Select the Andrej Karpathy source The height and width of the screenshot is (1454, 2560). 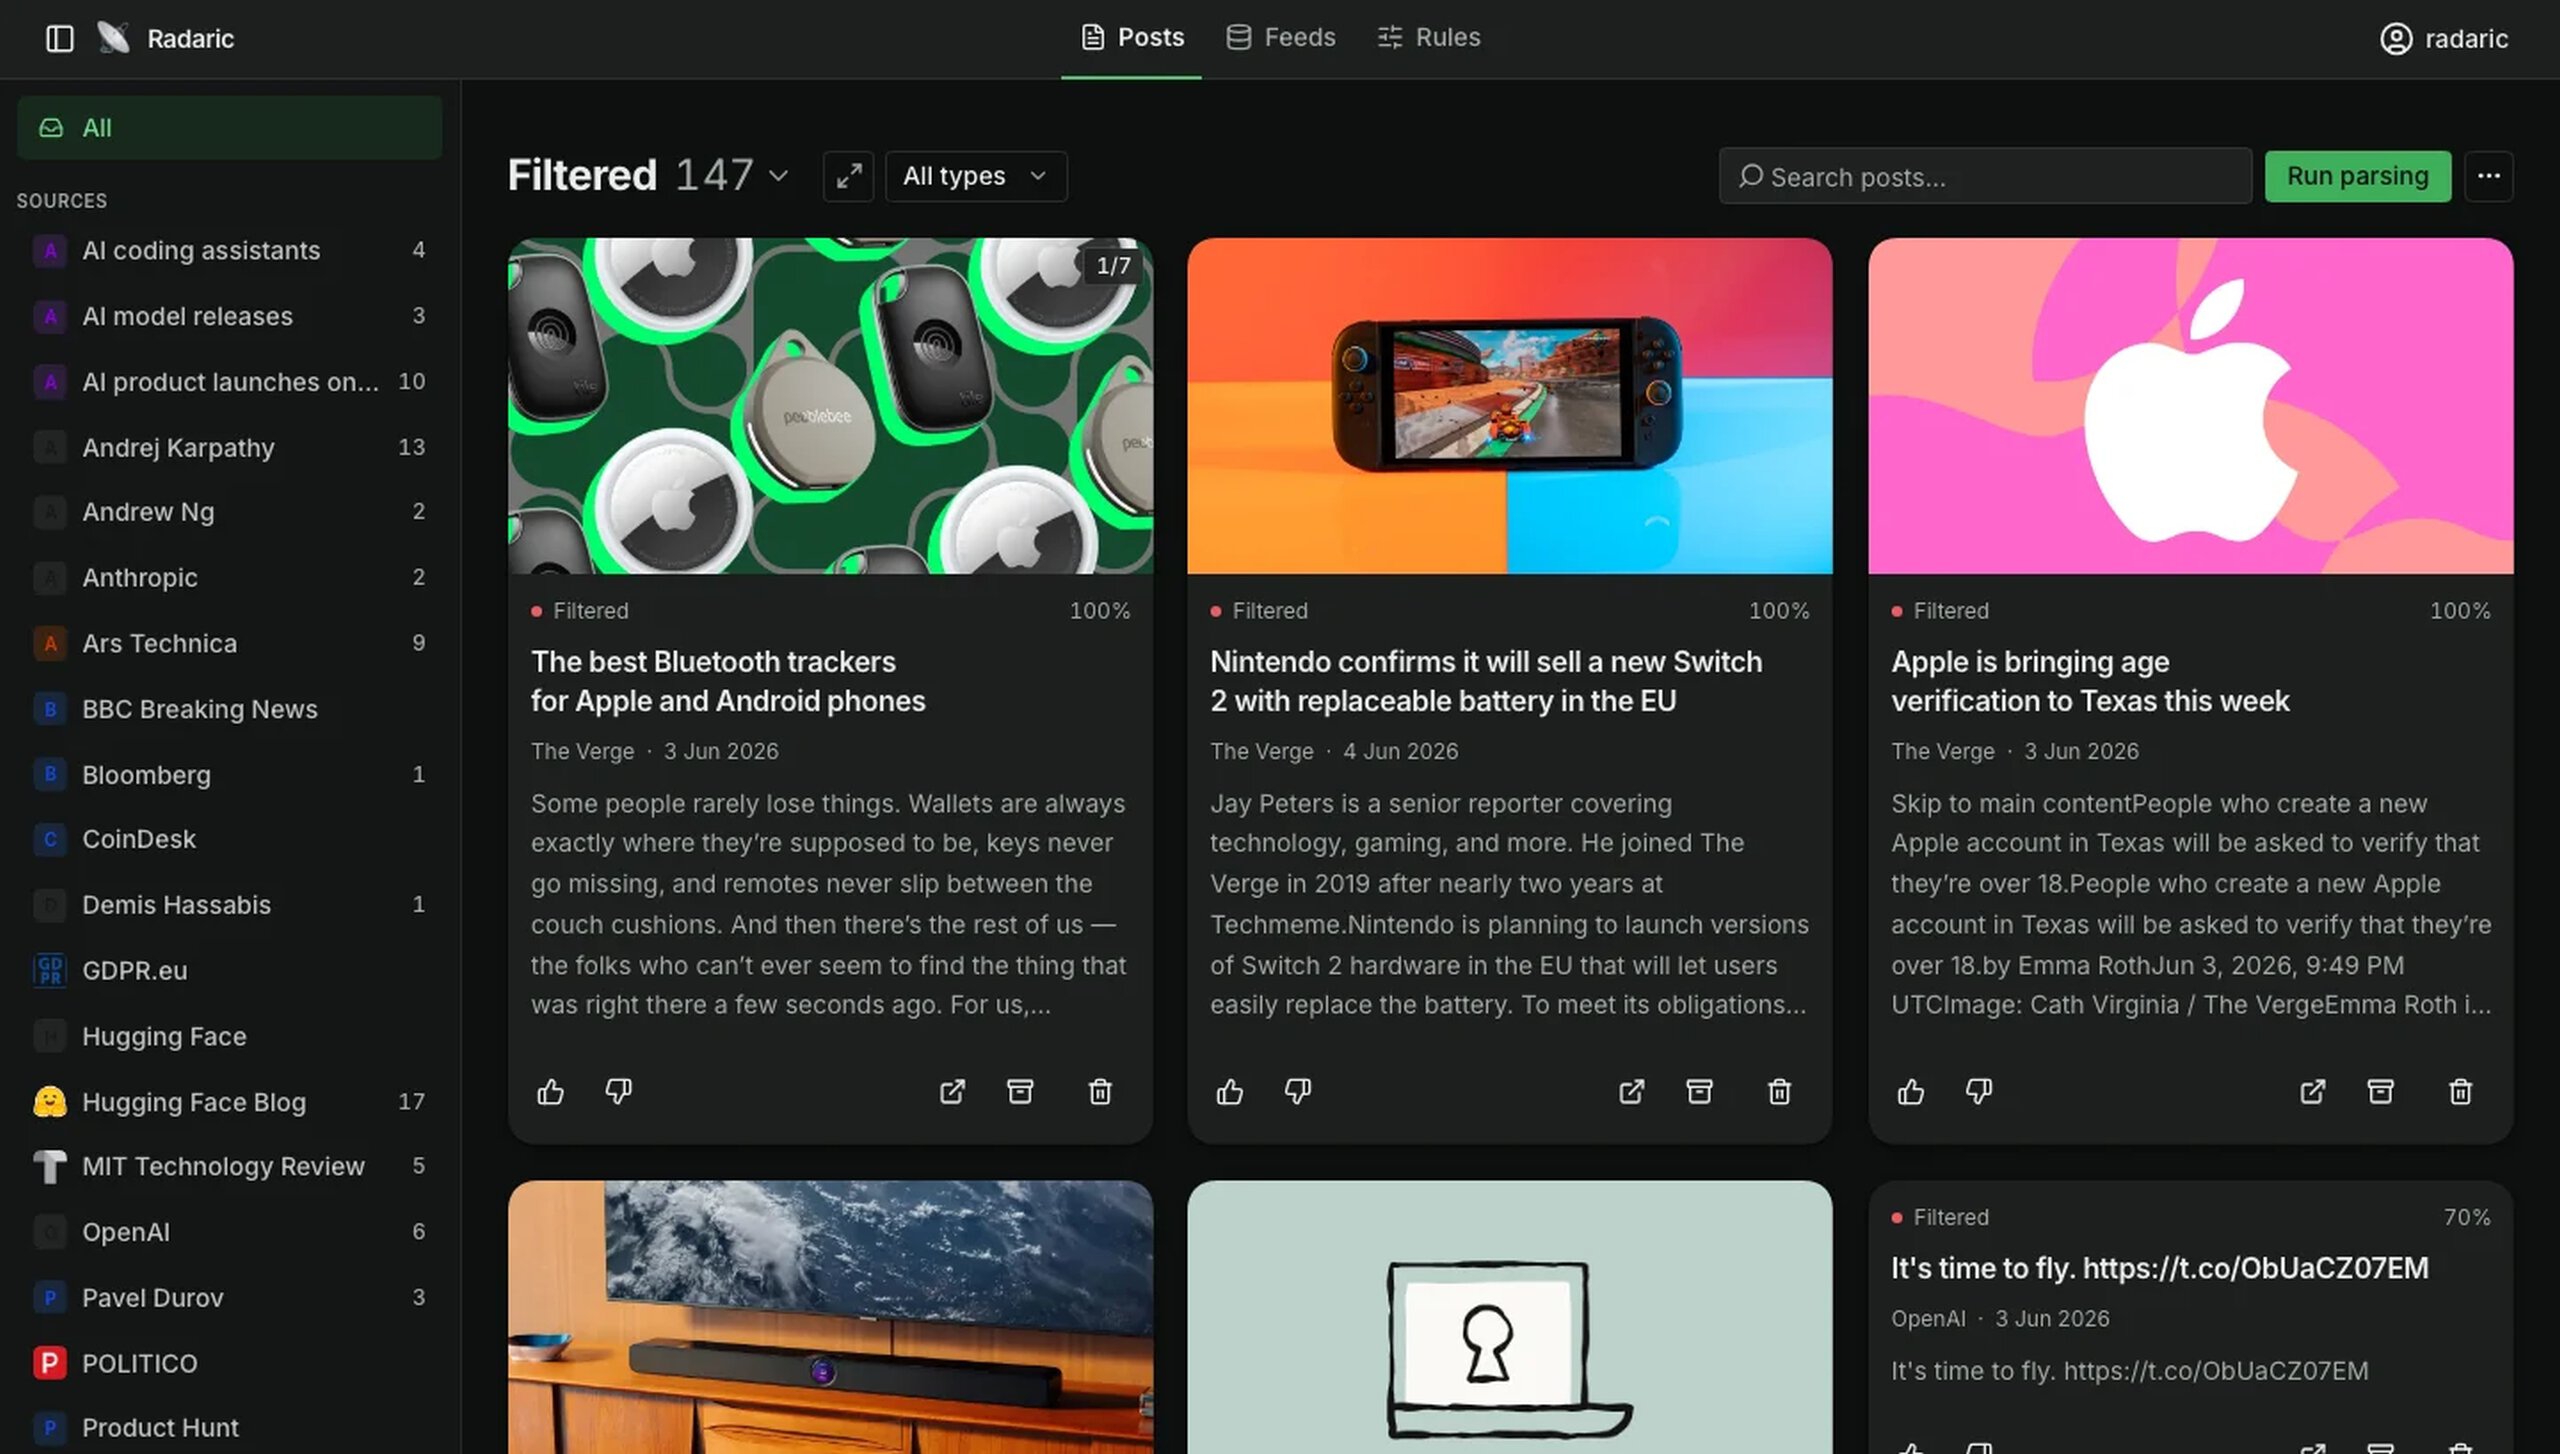(229, 447)
